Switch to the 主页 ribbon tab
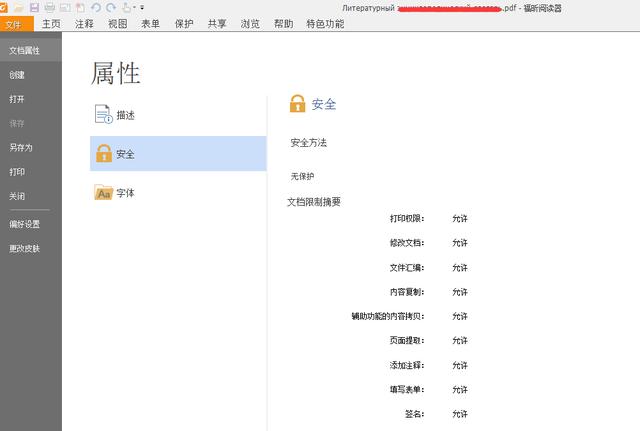 (51, 24)
